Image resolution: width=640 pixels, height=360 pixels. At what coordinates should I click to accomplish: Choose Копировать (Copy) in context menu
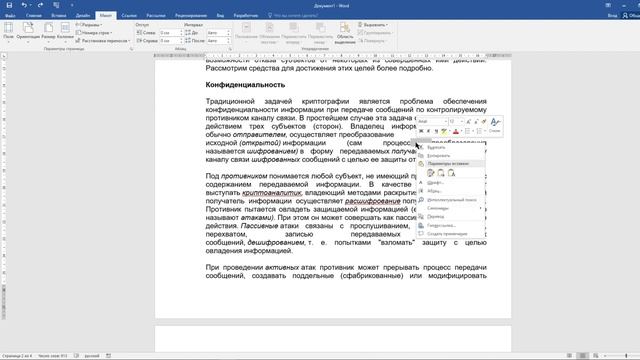(451, 156)
